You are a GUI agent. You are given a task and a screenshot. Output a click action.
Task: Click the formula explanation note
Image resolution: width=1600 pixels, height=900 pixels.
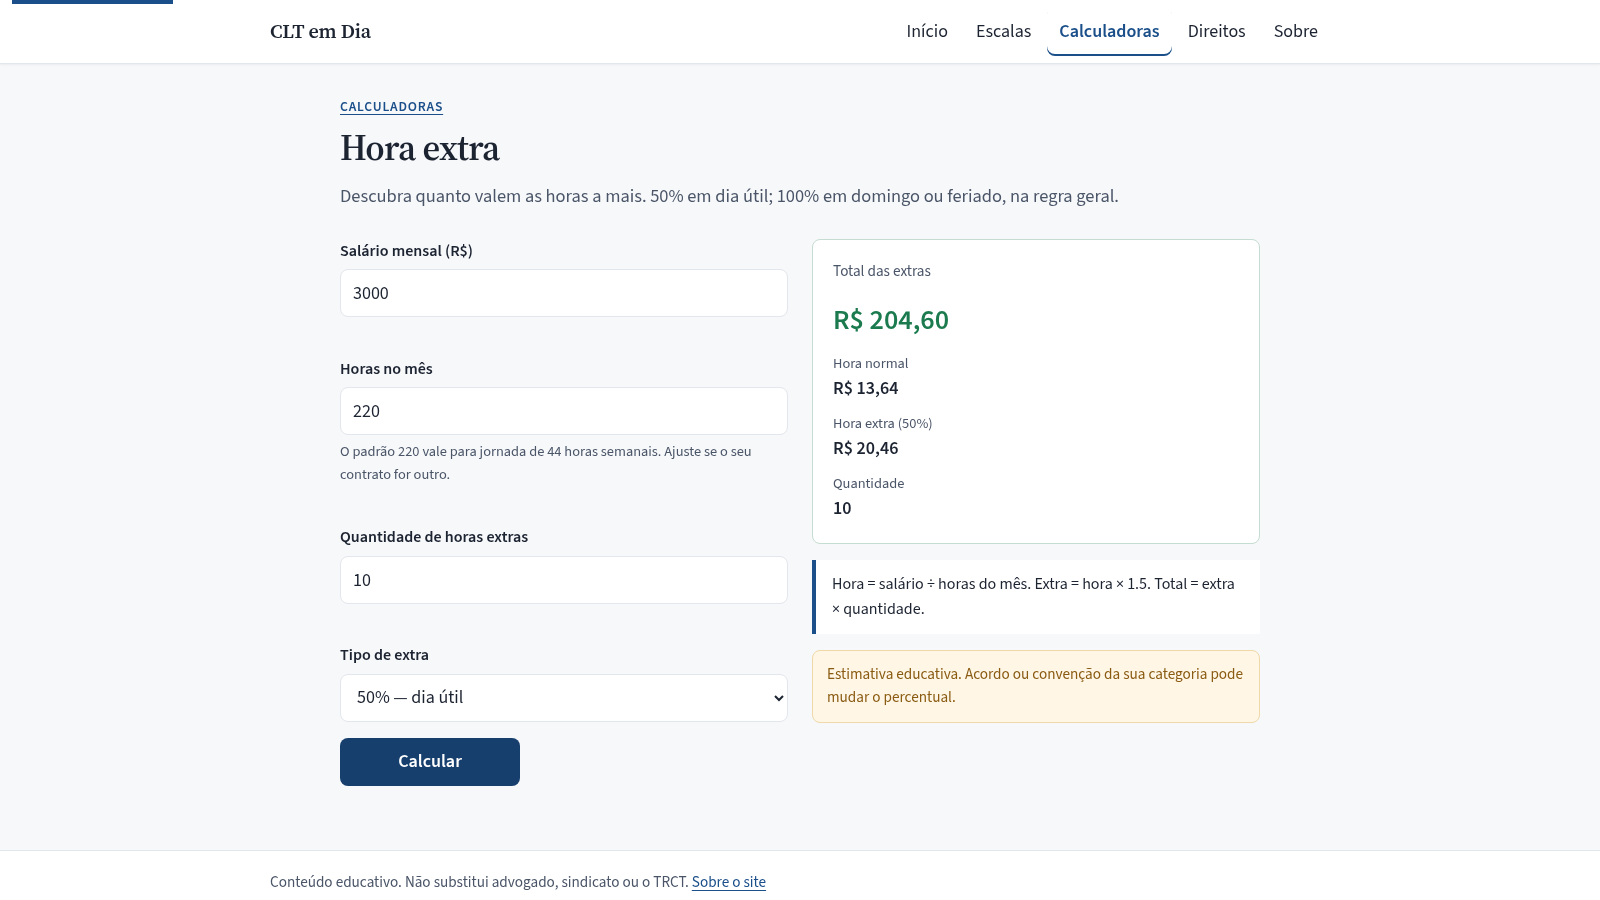[1036, 597]
